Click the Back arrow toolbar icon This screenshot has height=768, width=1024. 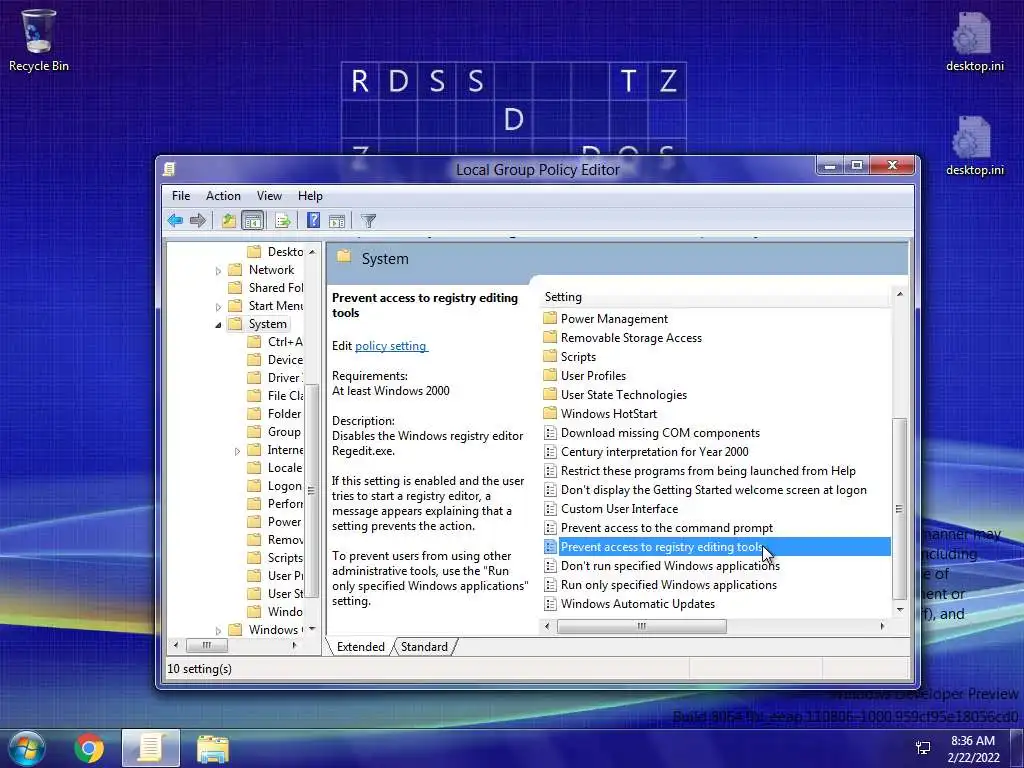point(175,221)
